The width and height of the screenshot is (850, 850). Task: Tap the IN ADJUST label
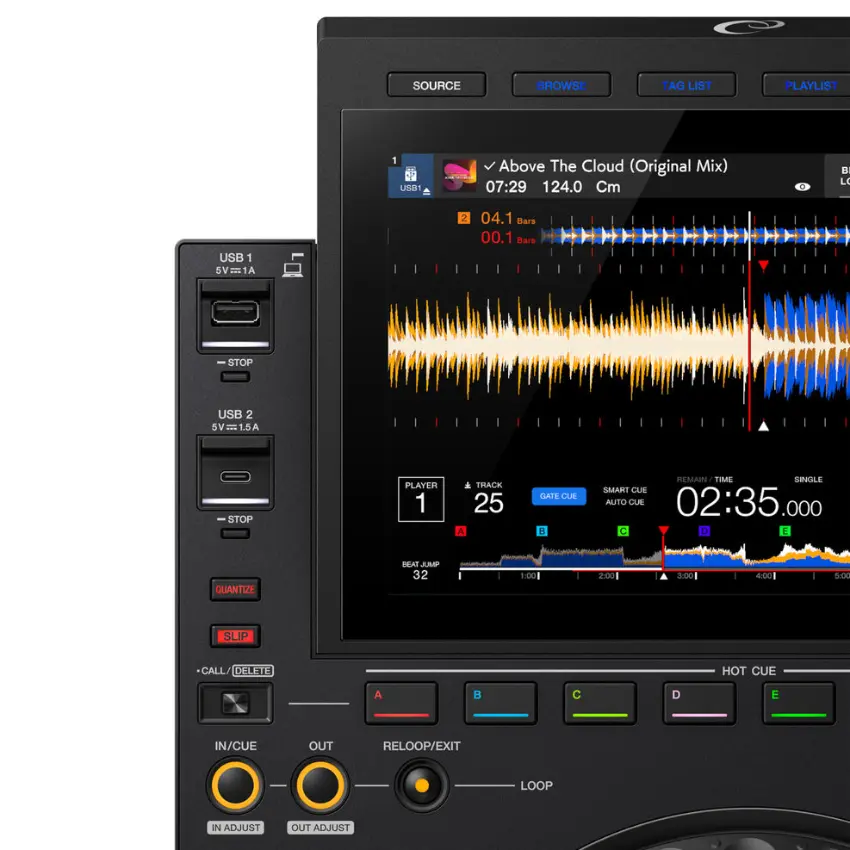235,827
